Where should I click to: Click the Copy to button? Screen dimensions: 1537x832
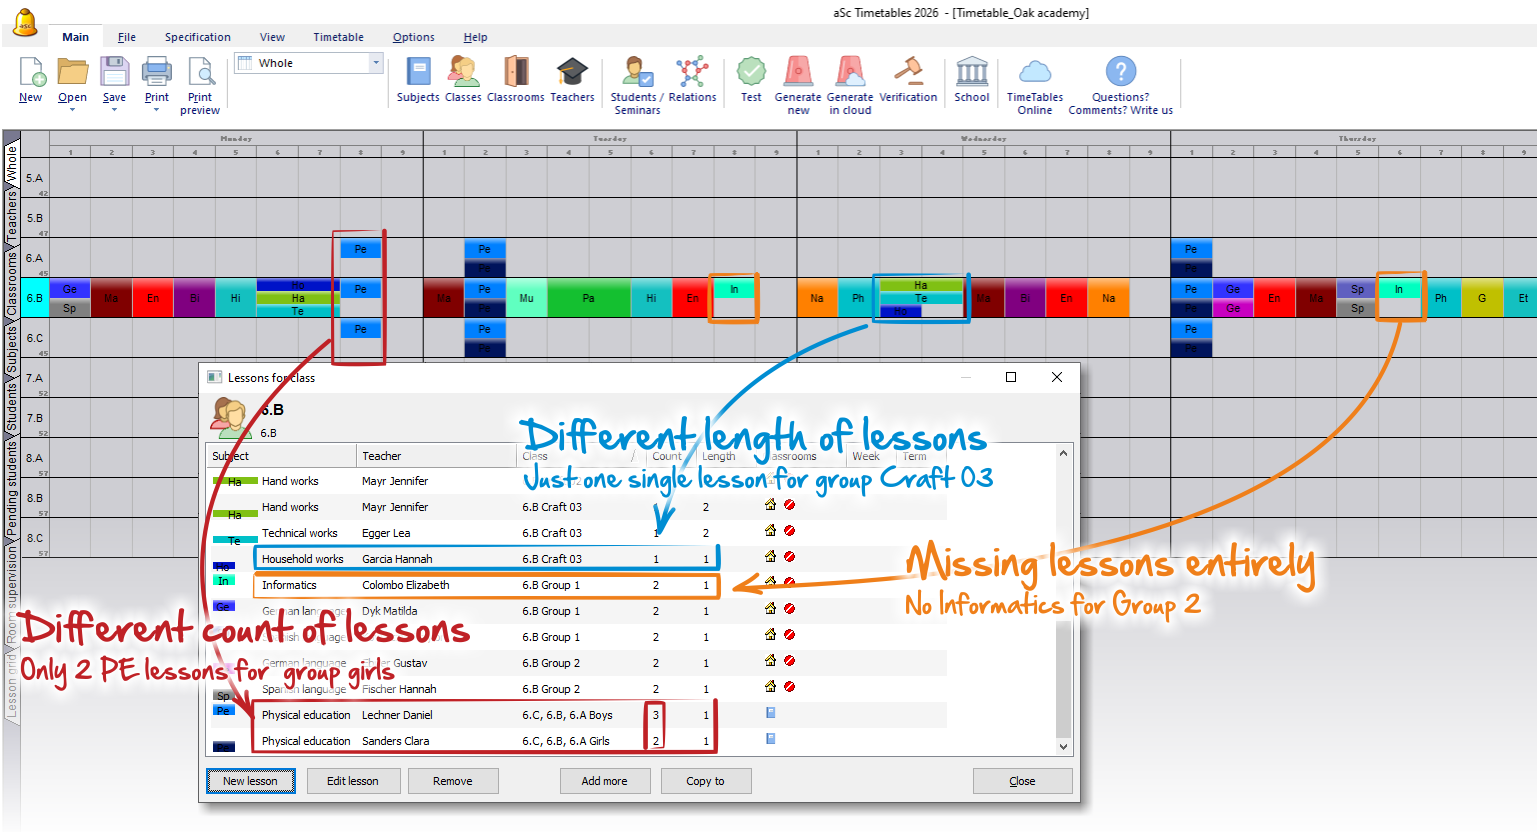tap(705, 781)
